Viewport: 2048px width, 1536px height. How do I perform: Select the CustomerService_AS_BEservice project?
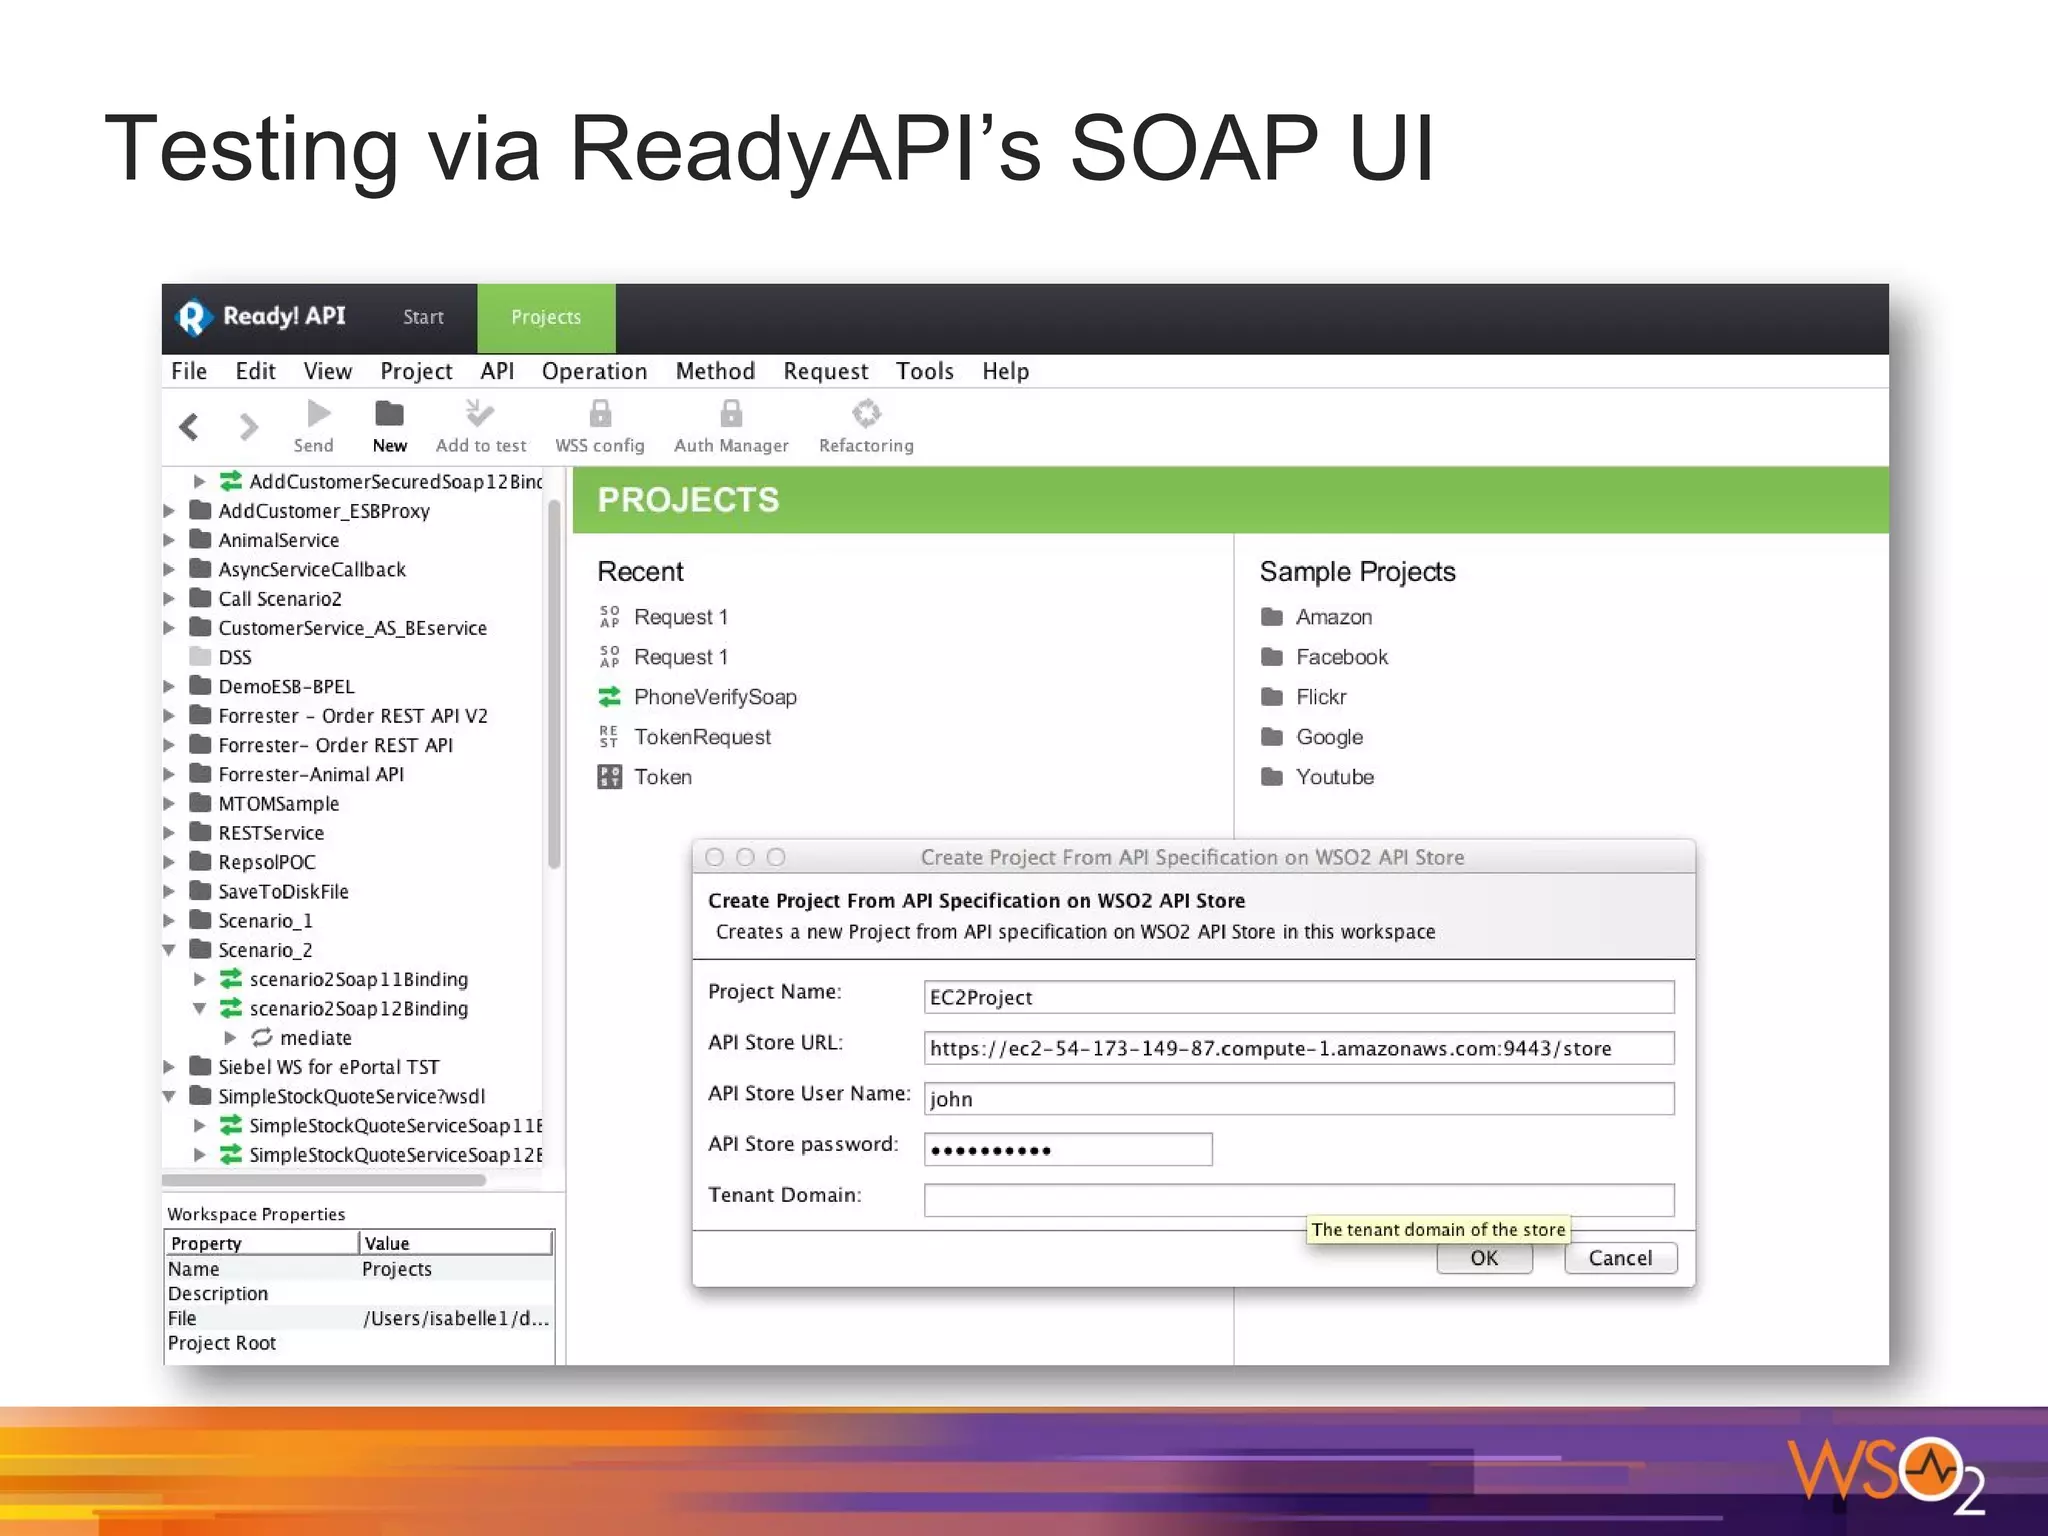click(352, 628)
